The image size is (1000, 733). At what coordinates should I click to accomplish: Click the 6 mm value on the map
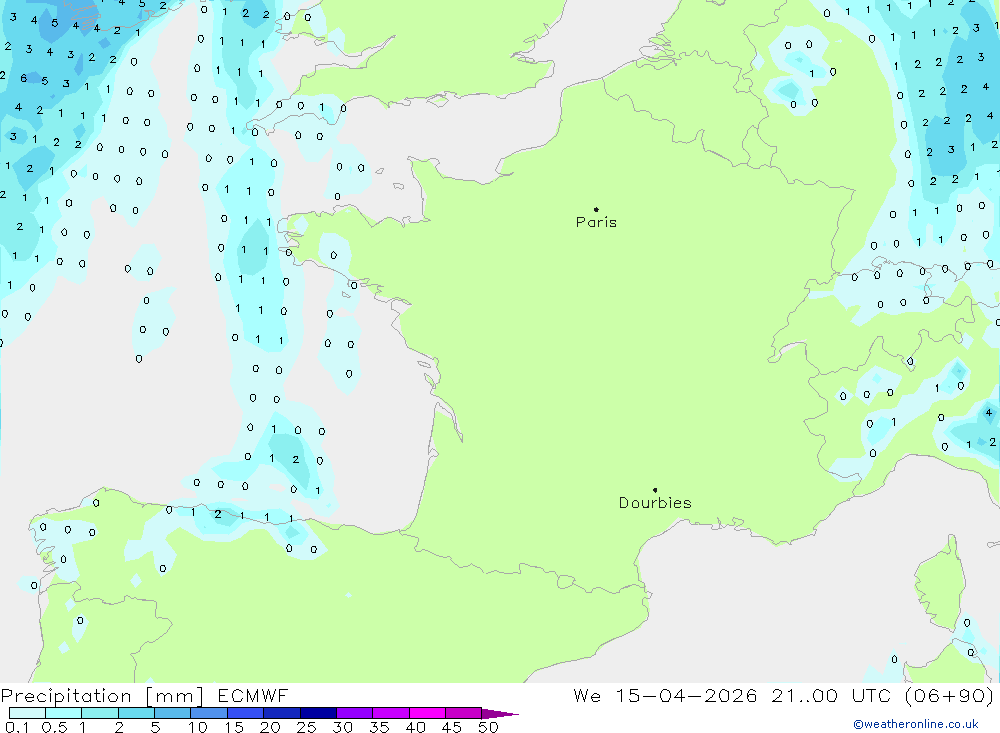(24, 78)
